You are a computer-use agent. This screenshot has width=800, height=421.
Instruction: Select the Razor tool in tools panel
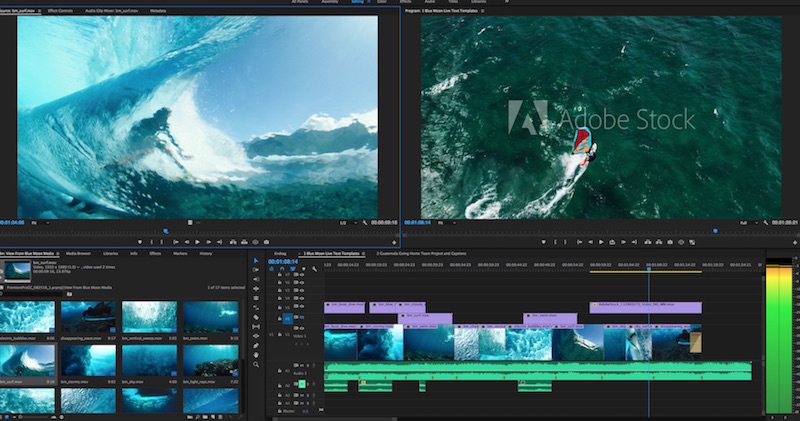pos(256,317)
